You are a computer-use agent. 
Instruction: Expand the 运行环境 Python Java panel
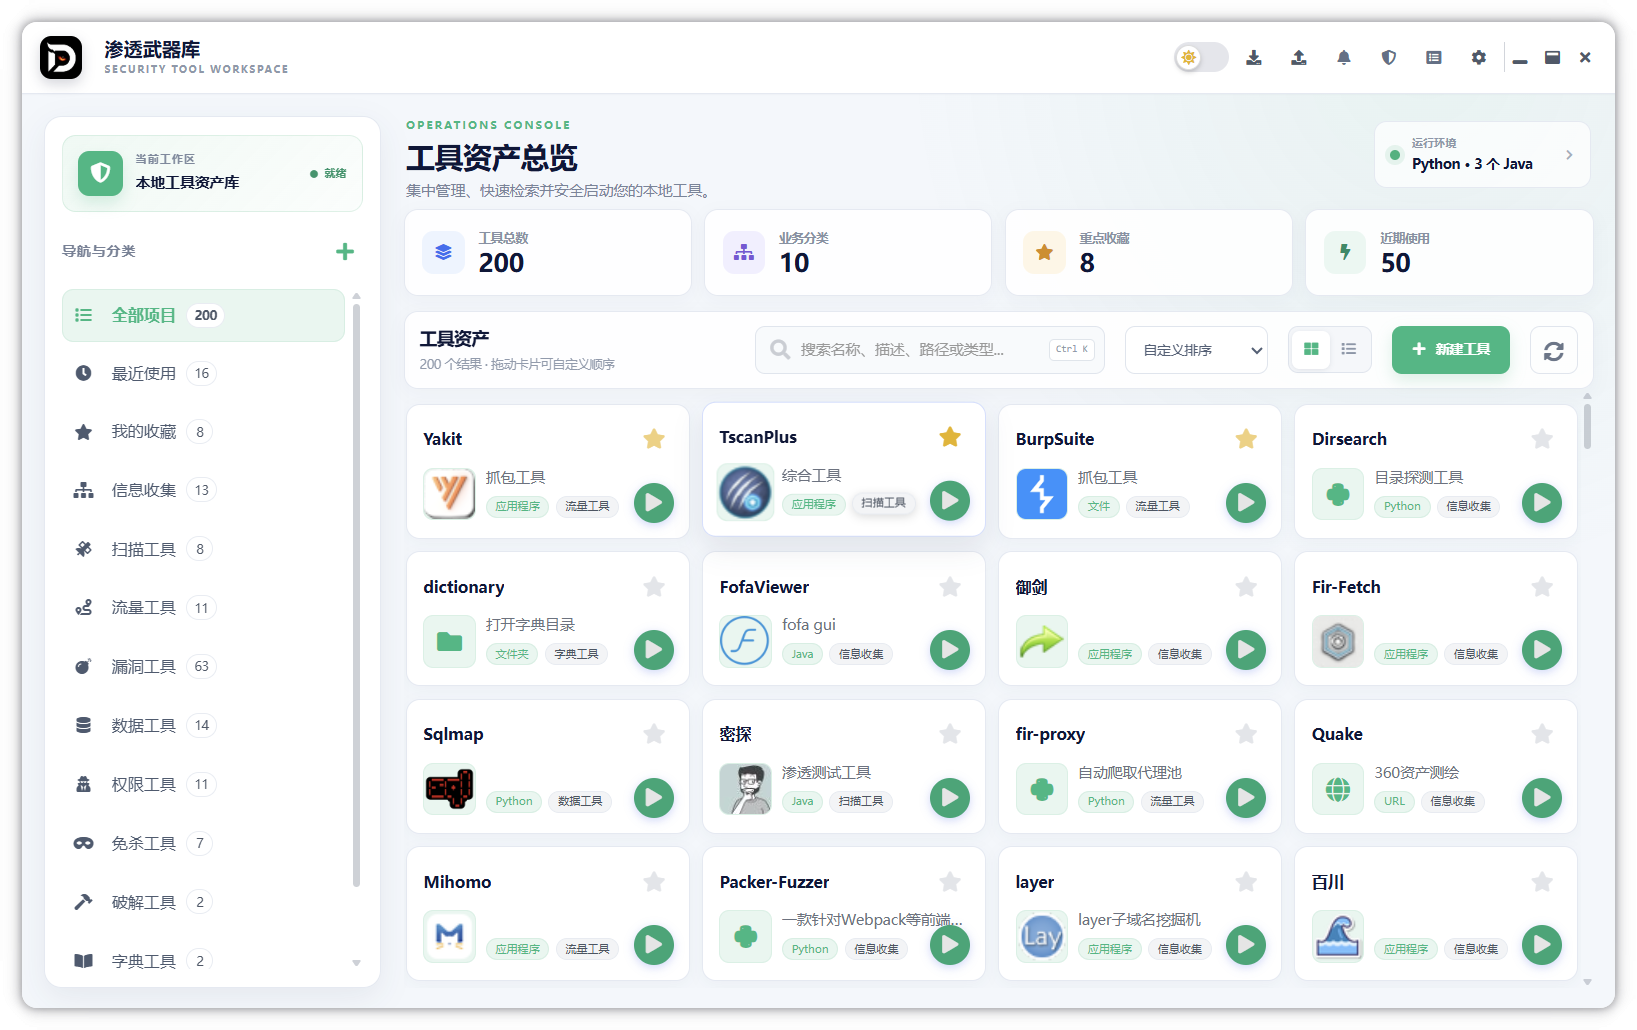(x=1482, y=155)
